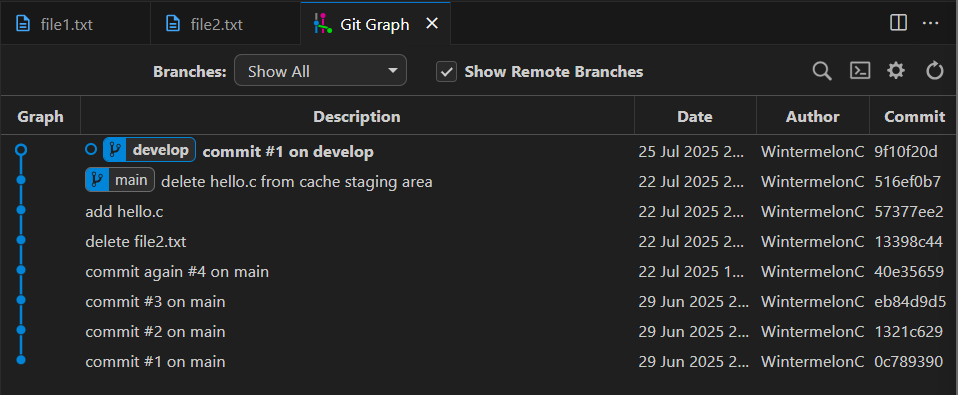Select the 'delete file2.txt' commit

coord(479,241)
